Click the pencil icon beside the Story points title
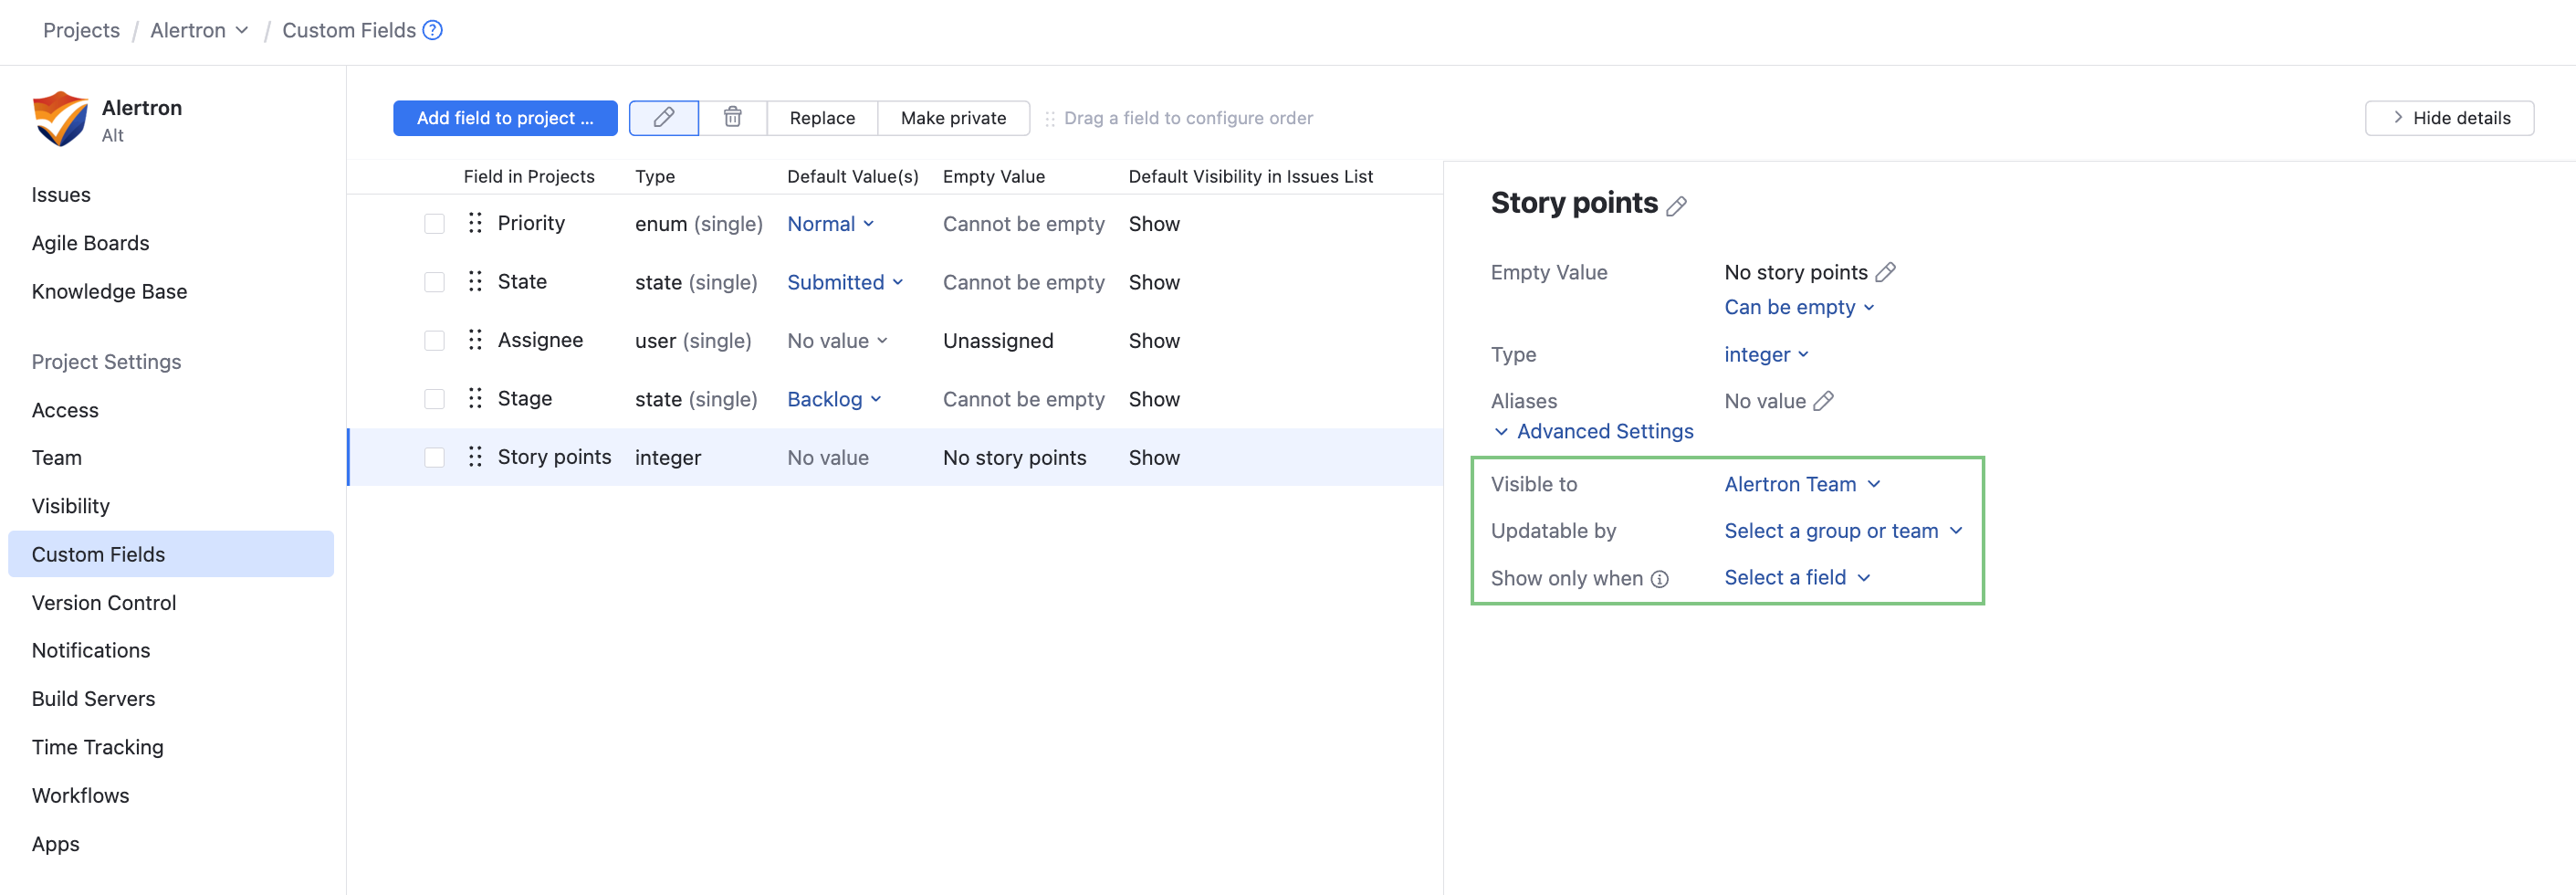This screenshot has width=2576, height=895. (1676, 206)
